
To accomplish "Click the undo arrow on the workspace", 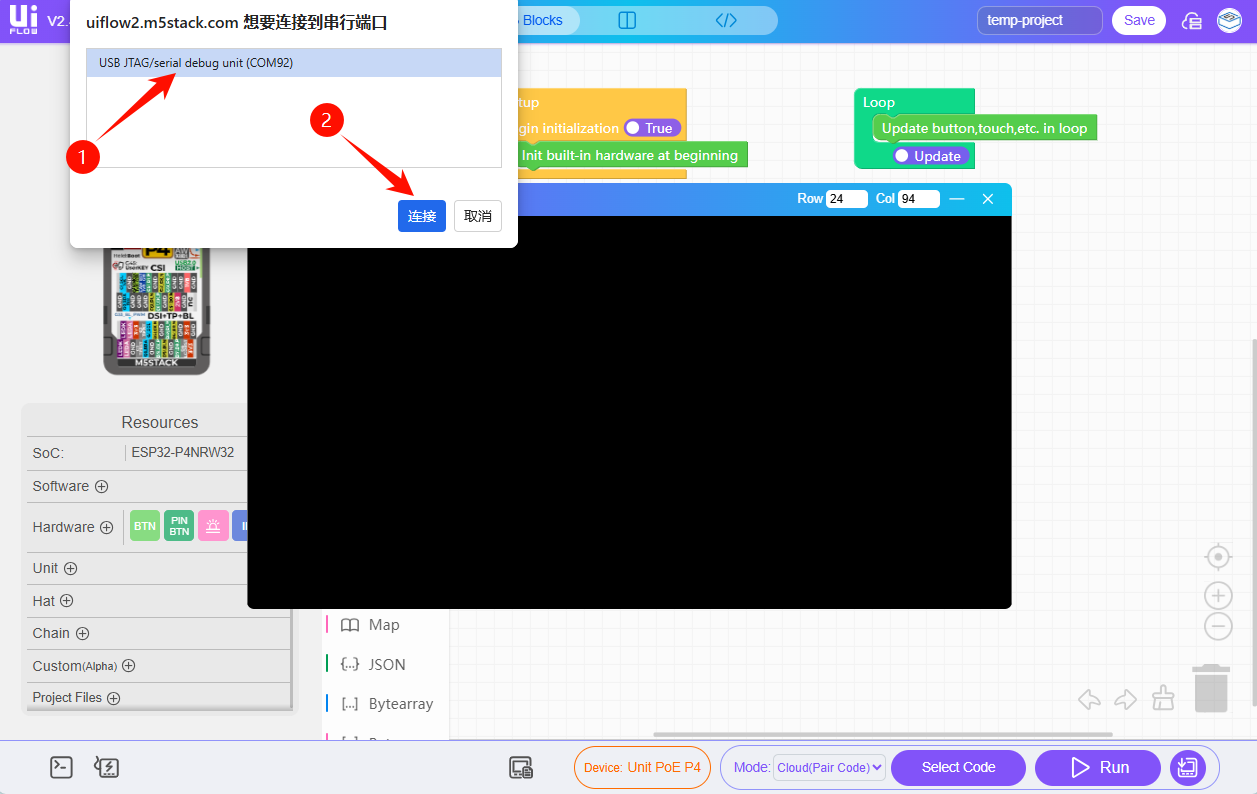I will point(1089,699).
